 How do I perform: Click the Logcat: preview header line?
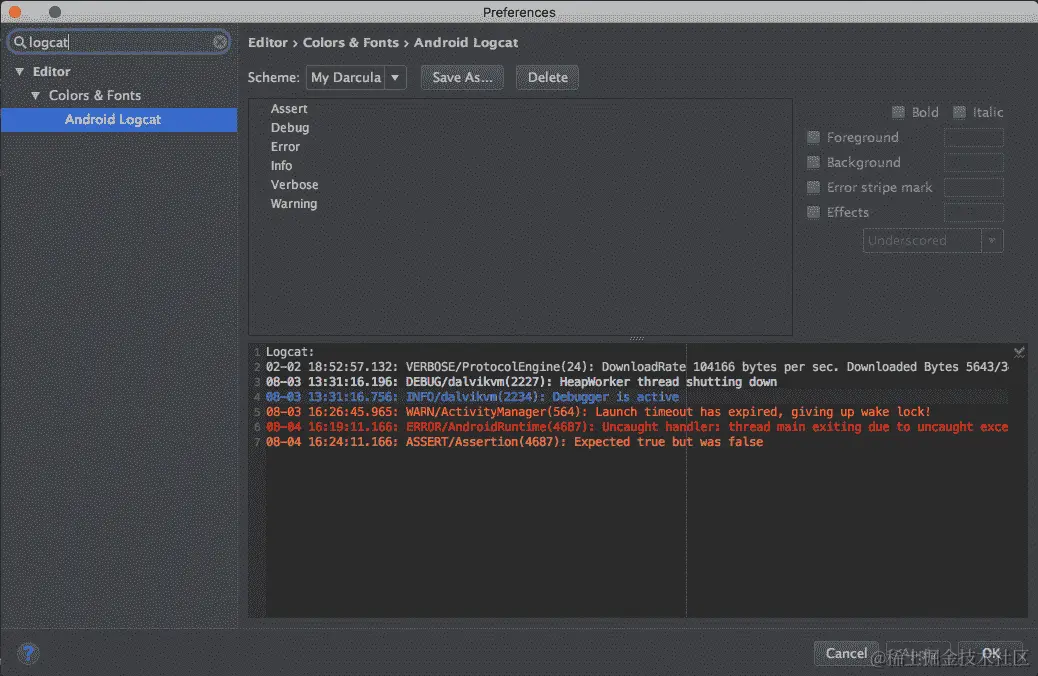pos(290,352)
